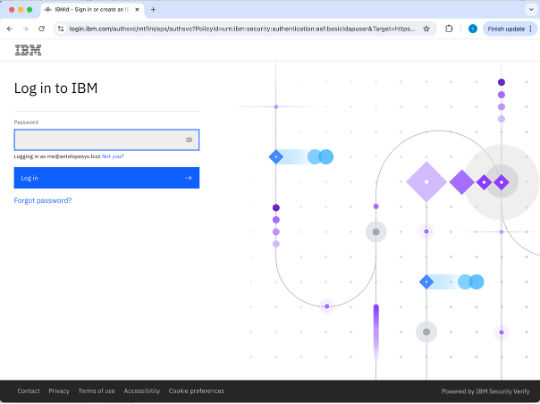Open the Contact footer link

coord(29,391)
